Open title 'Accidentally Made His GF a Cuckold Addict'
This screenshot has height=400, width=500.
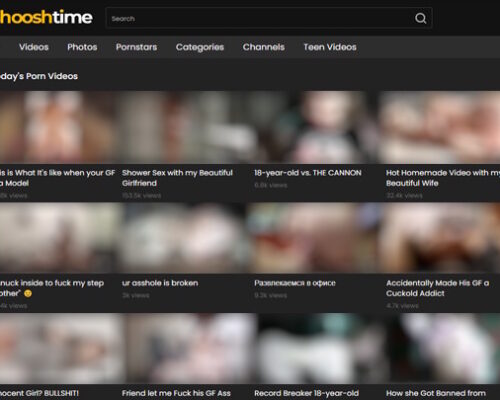(x=437, y=288)
